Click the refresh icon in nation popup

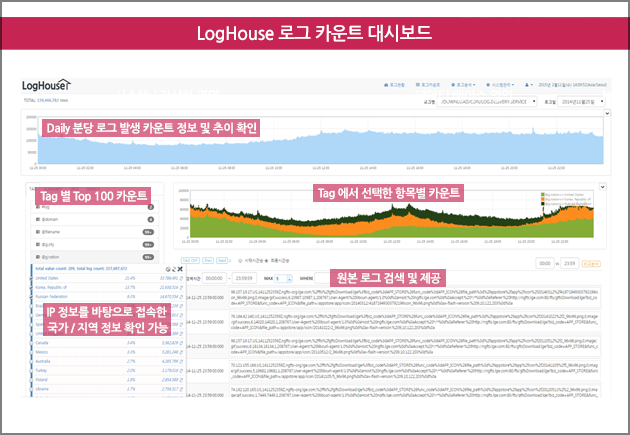coord(174,269)
